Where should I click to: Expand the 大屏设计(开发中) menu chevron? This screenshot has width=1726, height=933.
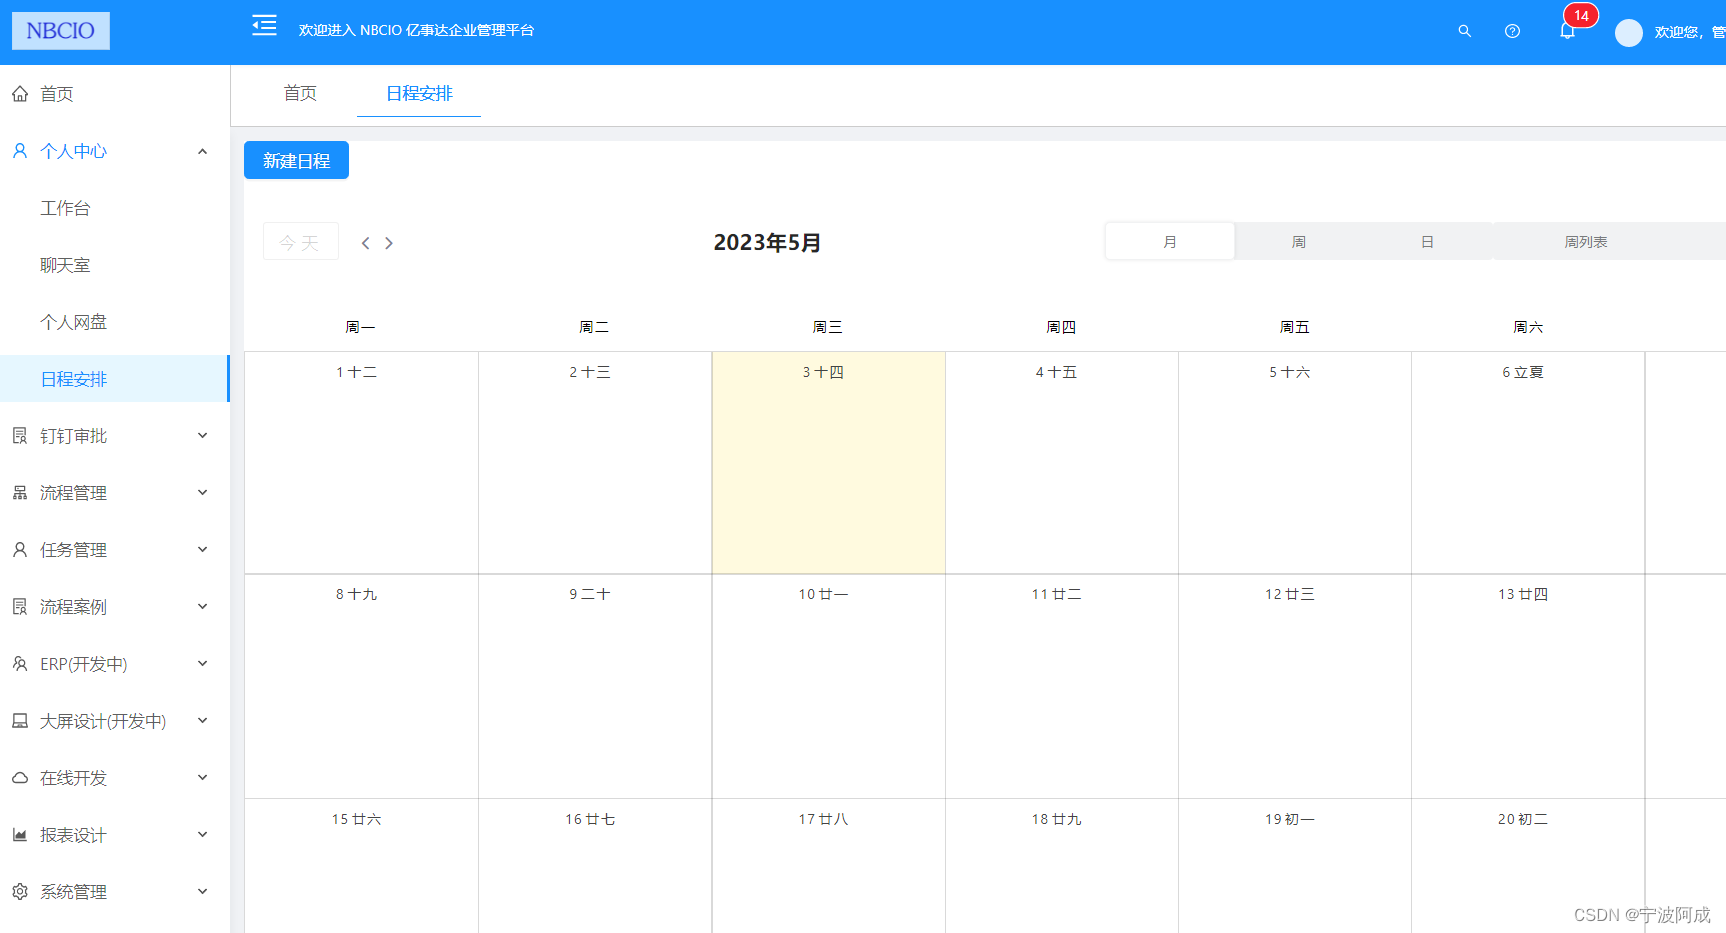coord(203,721)
